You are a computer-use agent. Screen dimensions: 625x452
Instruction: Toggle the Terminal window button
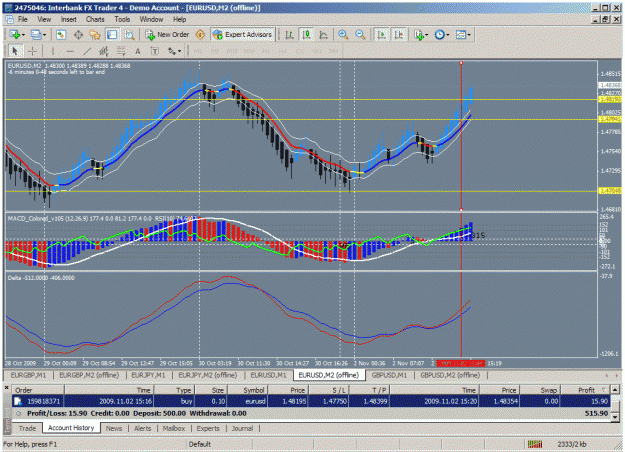click(x=112, y=35)
